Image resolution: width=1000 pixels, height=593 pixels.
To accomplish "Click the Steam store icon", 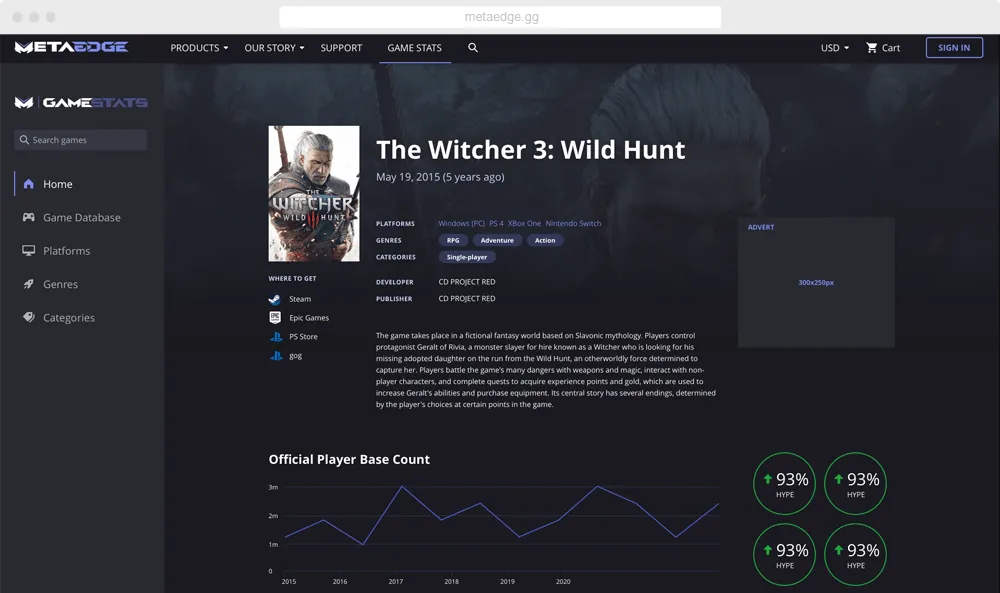I will [x=275, y=299].
